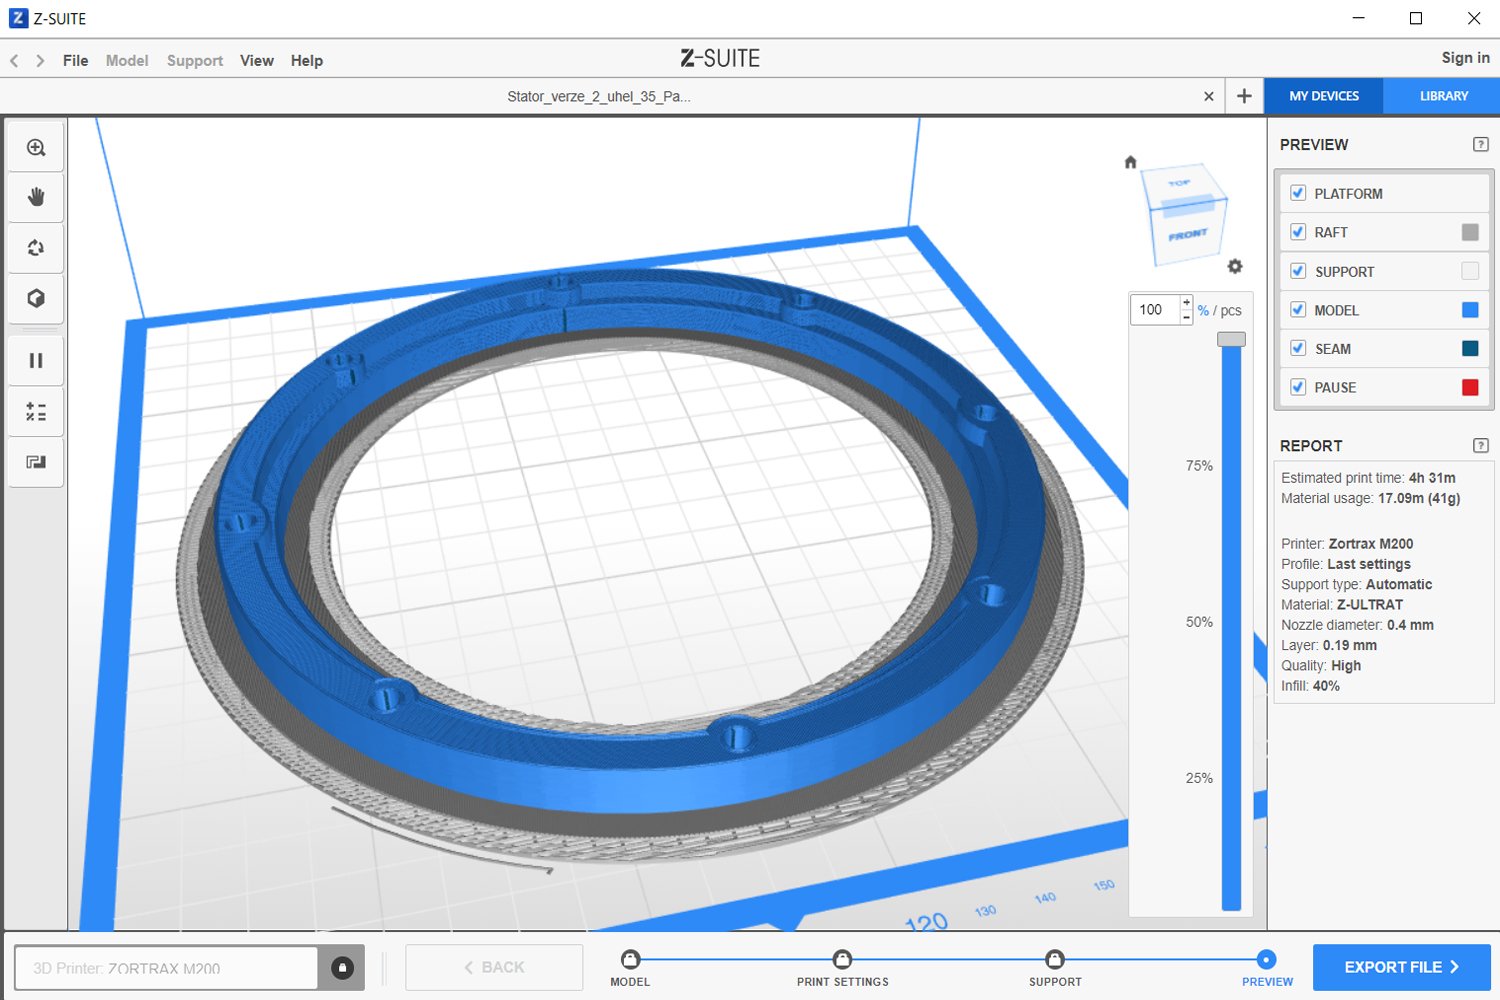Viewport: 1500px width, 1000px height.
Task: Click the layer preview slider handle
Action: click(1231, 339)
